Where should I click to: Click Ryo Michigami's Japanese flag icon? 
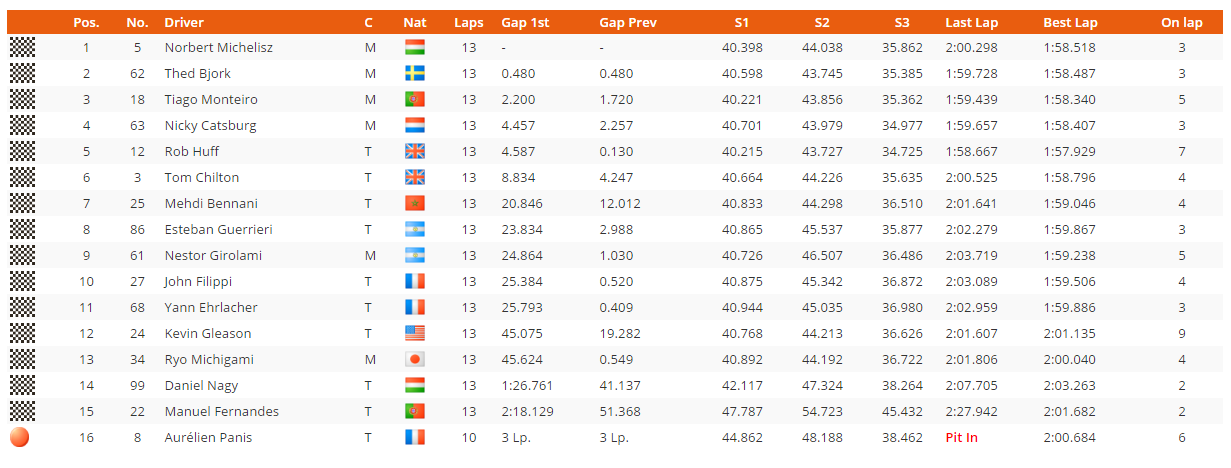415,359
